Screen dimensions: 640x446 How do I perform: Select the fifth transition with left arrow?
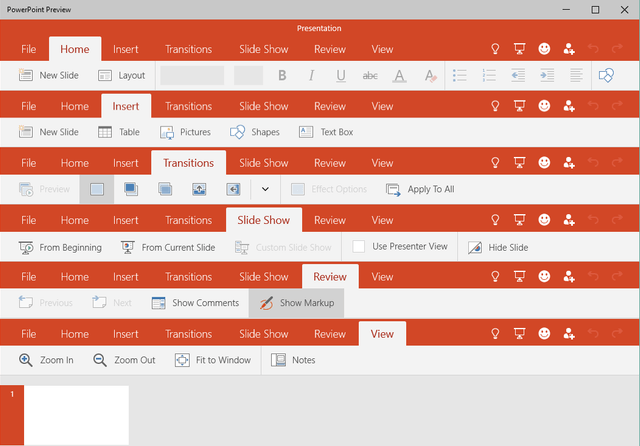pos(233,189)
